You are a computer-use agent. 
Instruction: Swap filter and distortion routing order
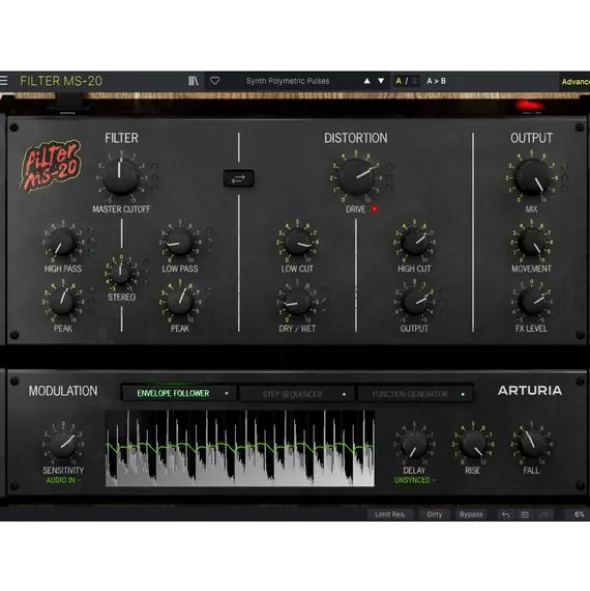click(x=239, y=179)
